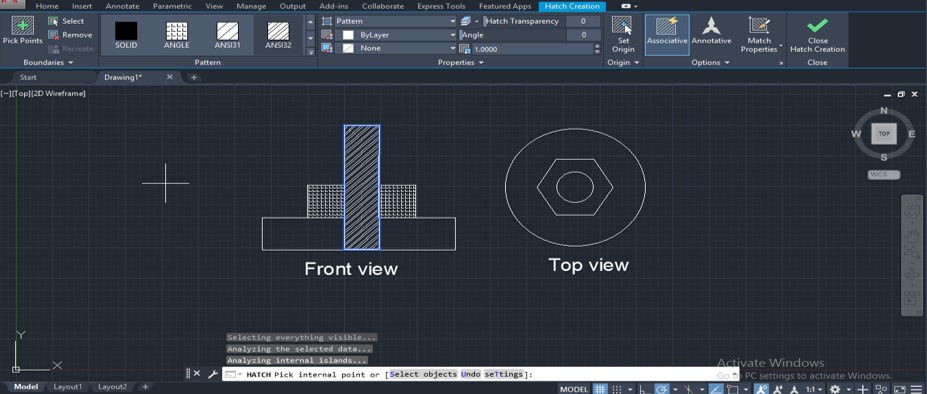This screenshot has height=394, width=927.
Task: Click Close Hatch Creation checkmark
Action: [x=818, y=25]
